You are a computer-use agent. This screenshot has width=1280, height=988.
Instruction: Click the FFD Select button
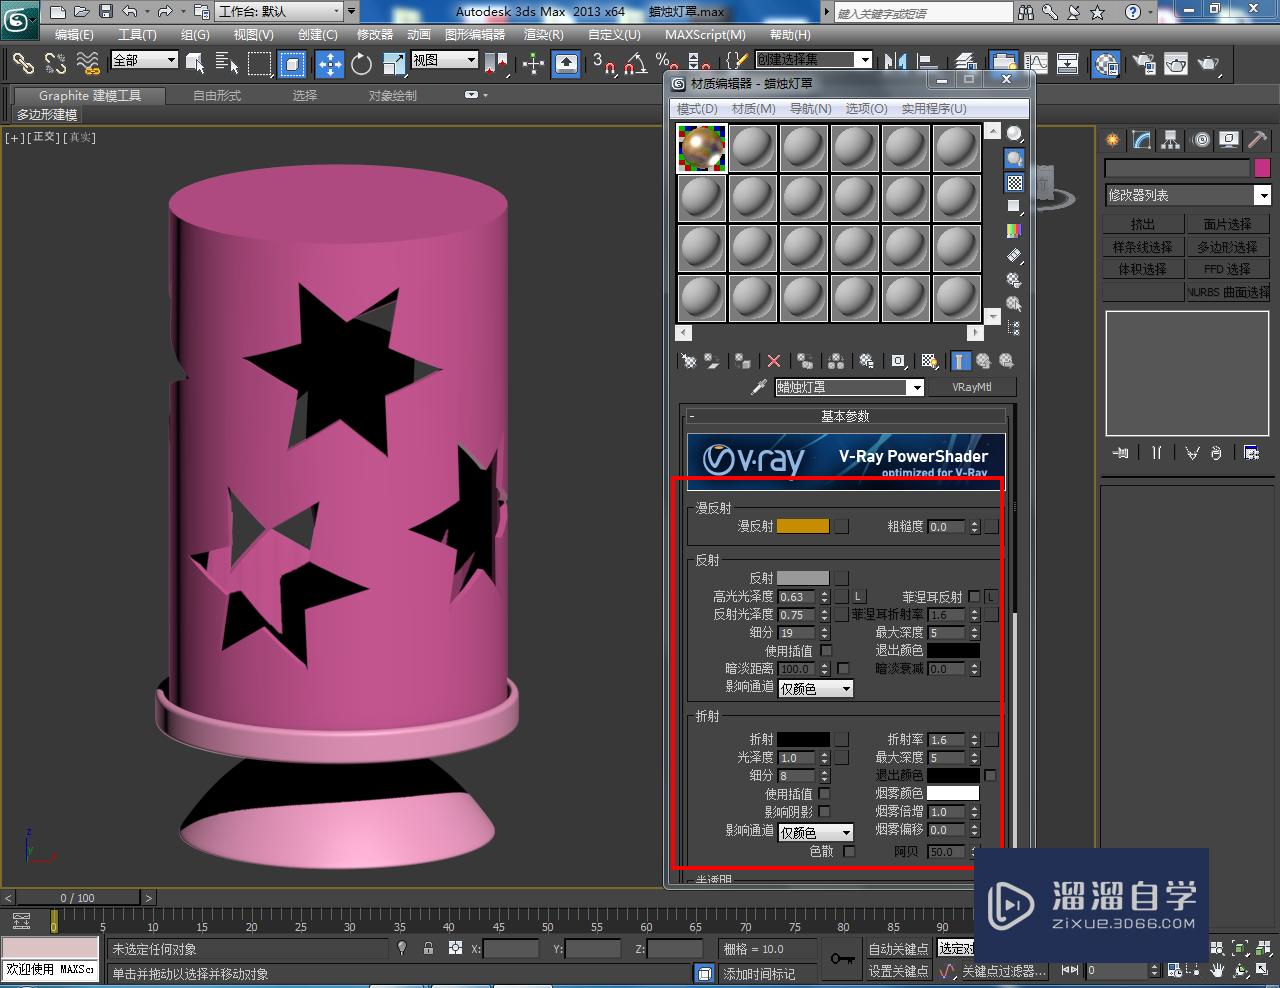pos(1227,269)
